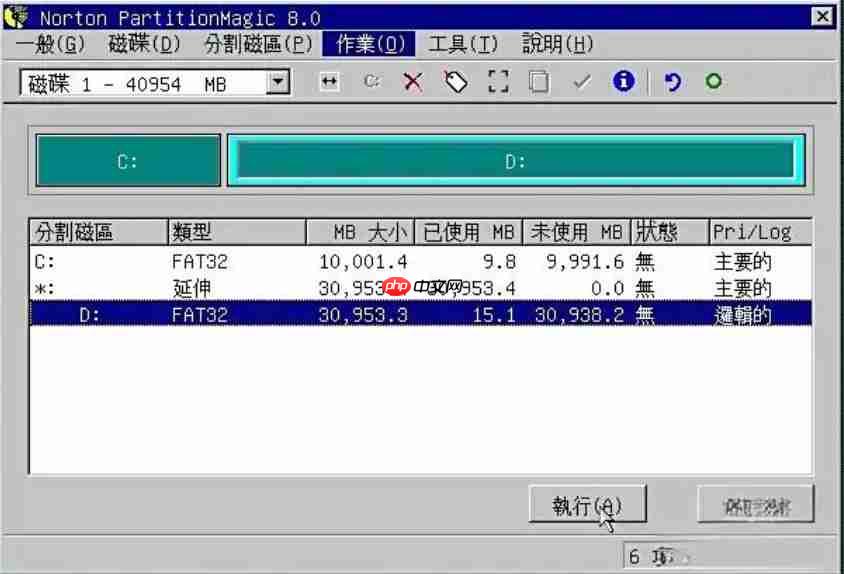Click the grey checkmark check icon
This screenshot has width=844, height=574.
(582, 82)
